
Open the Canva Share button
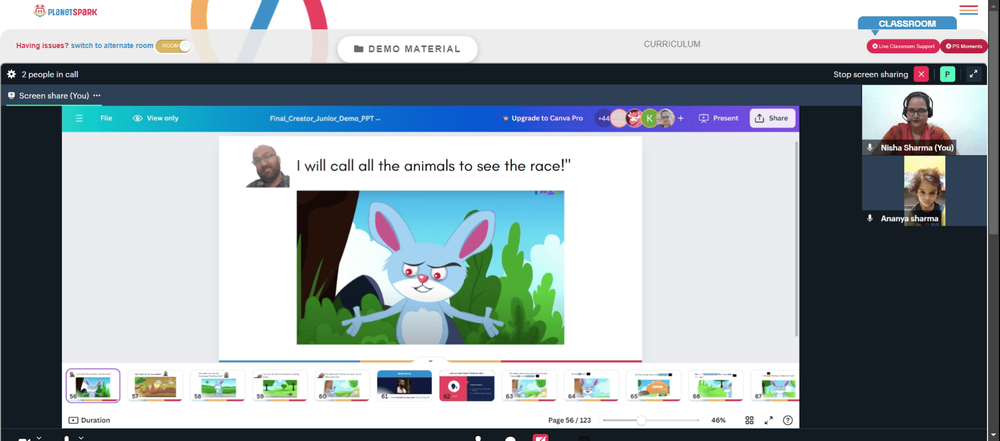[x=772, y=118]
